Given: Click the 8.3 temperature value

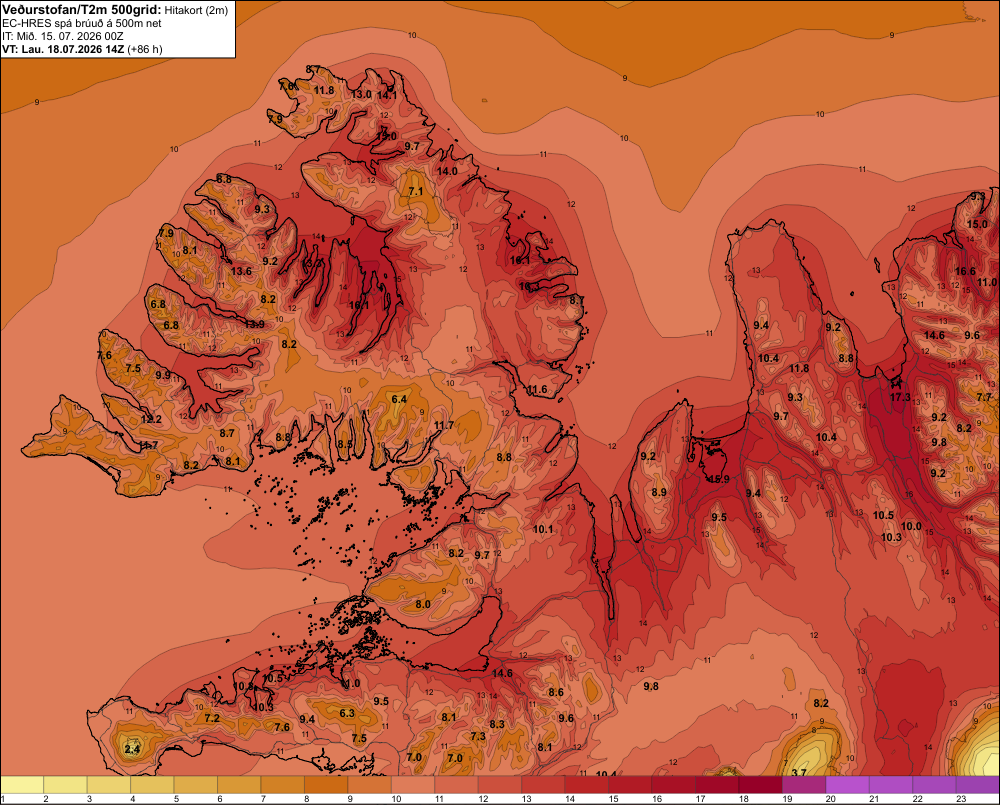Looking at the screenshot, I should [x=497, y=724].
